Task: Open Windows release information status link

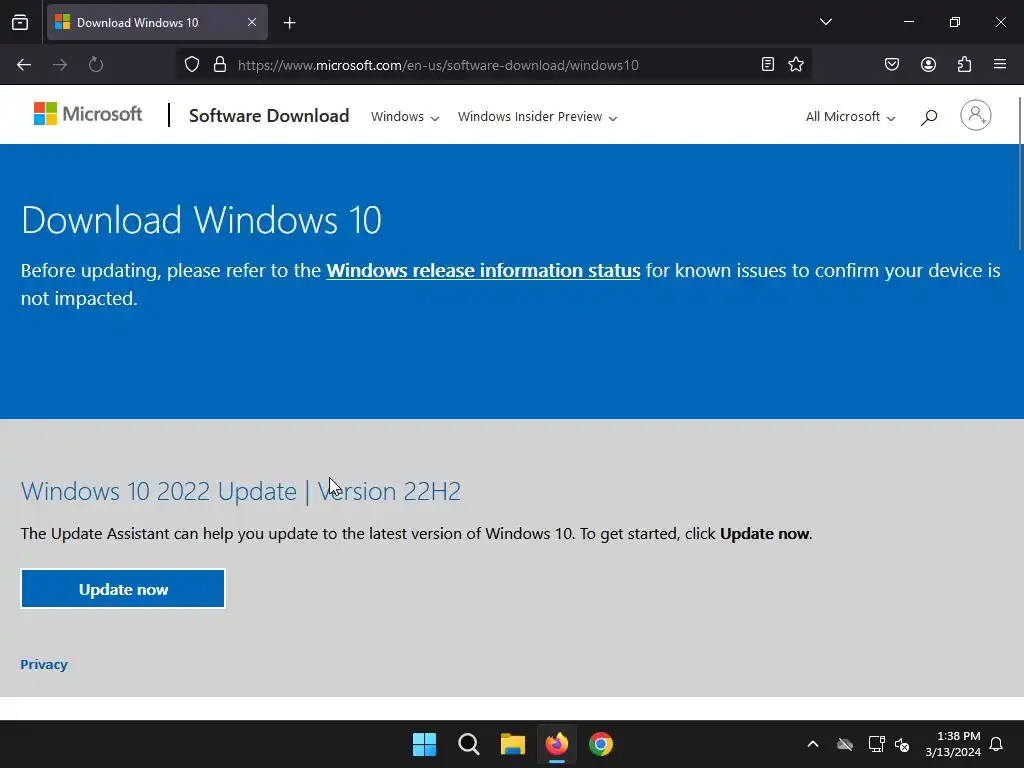Action: click(483, 270)
